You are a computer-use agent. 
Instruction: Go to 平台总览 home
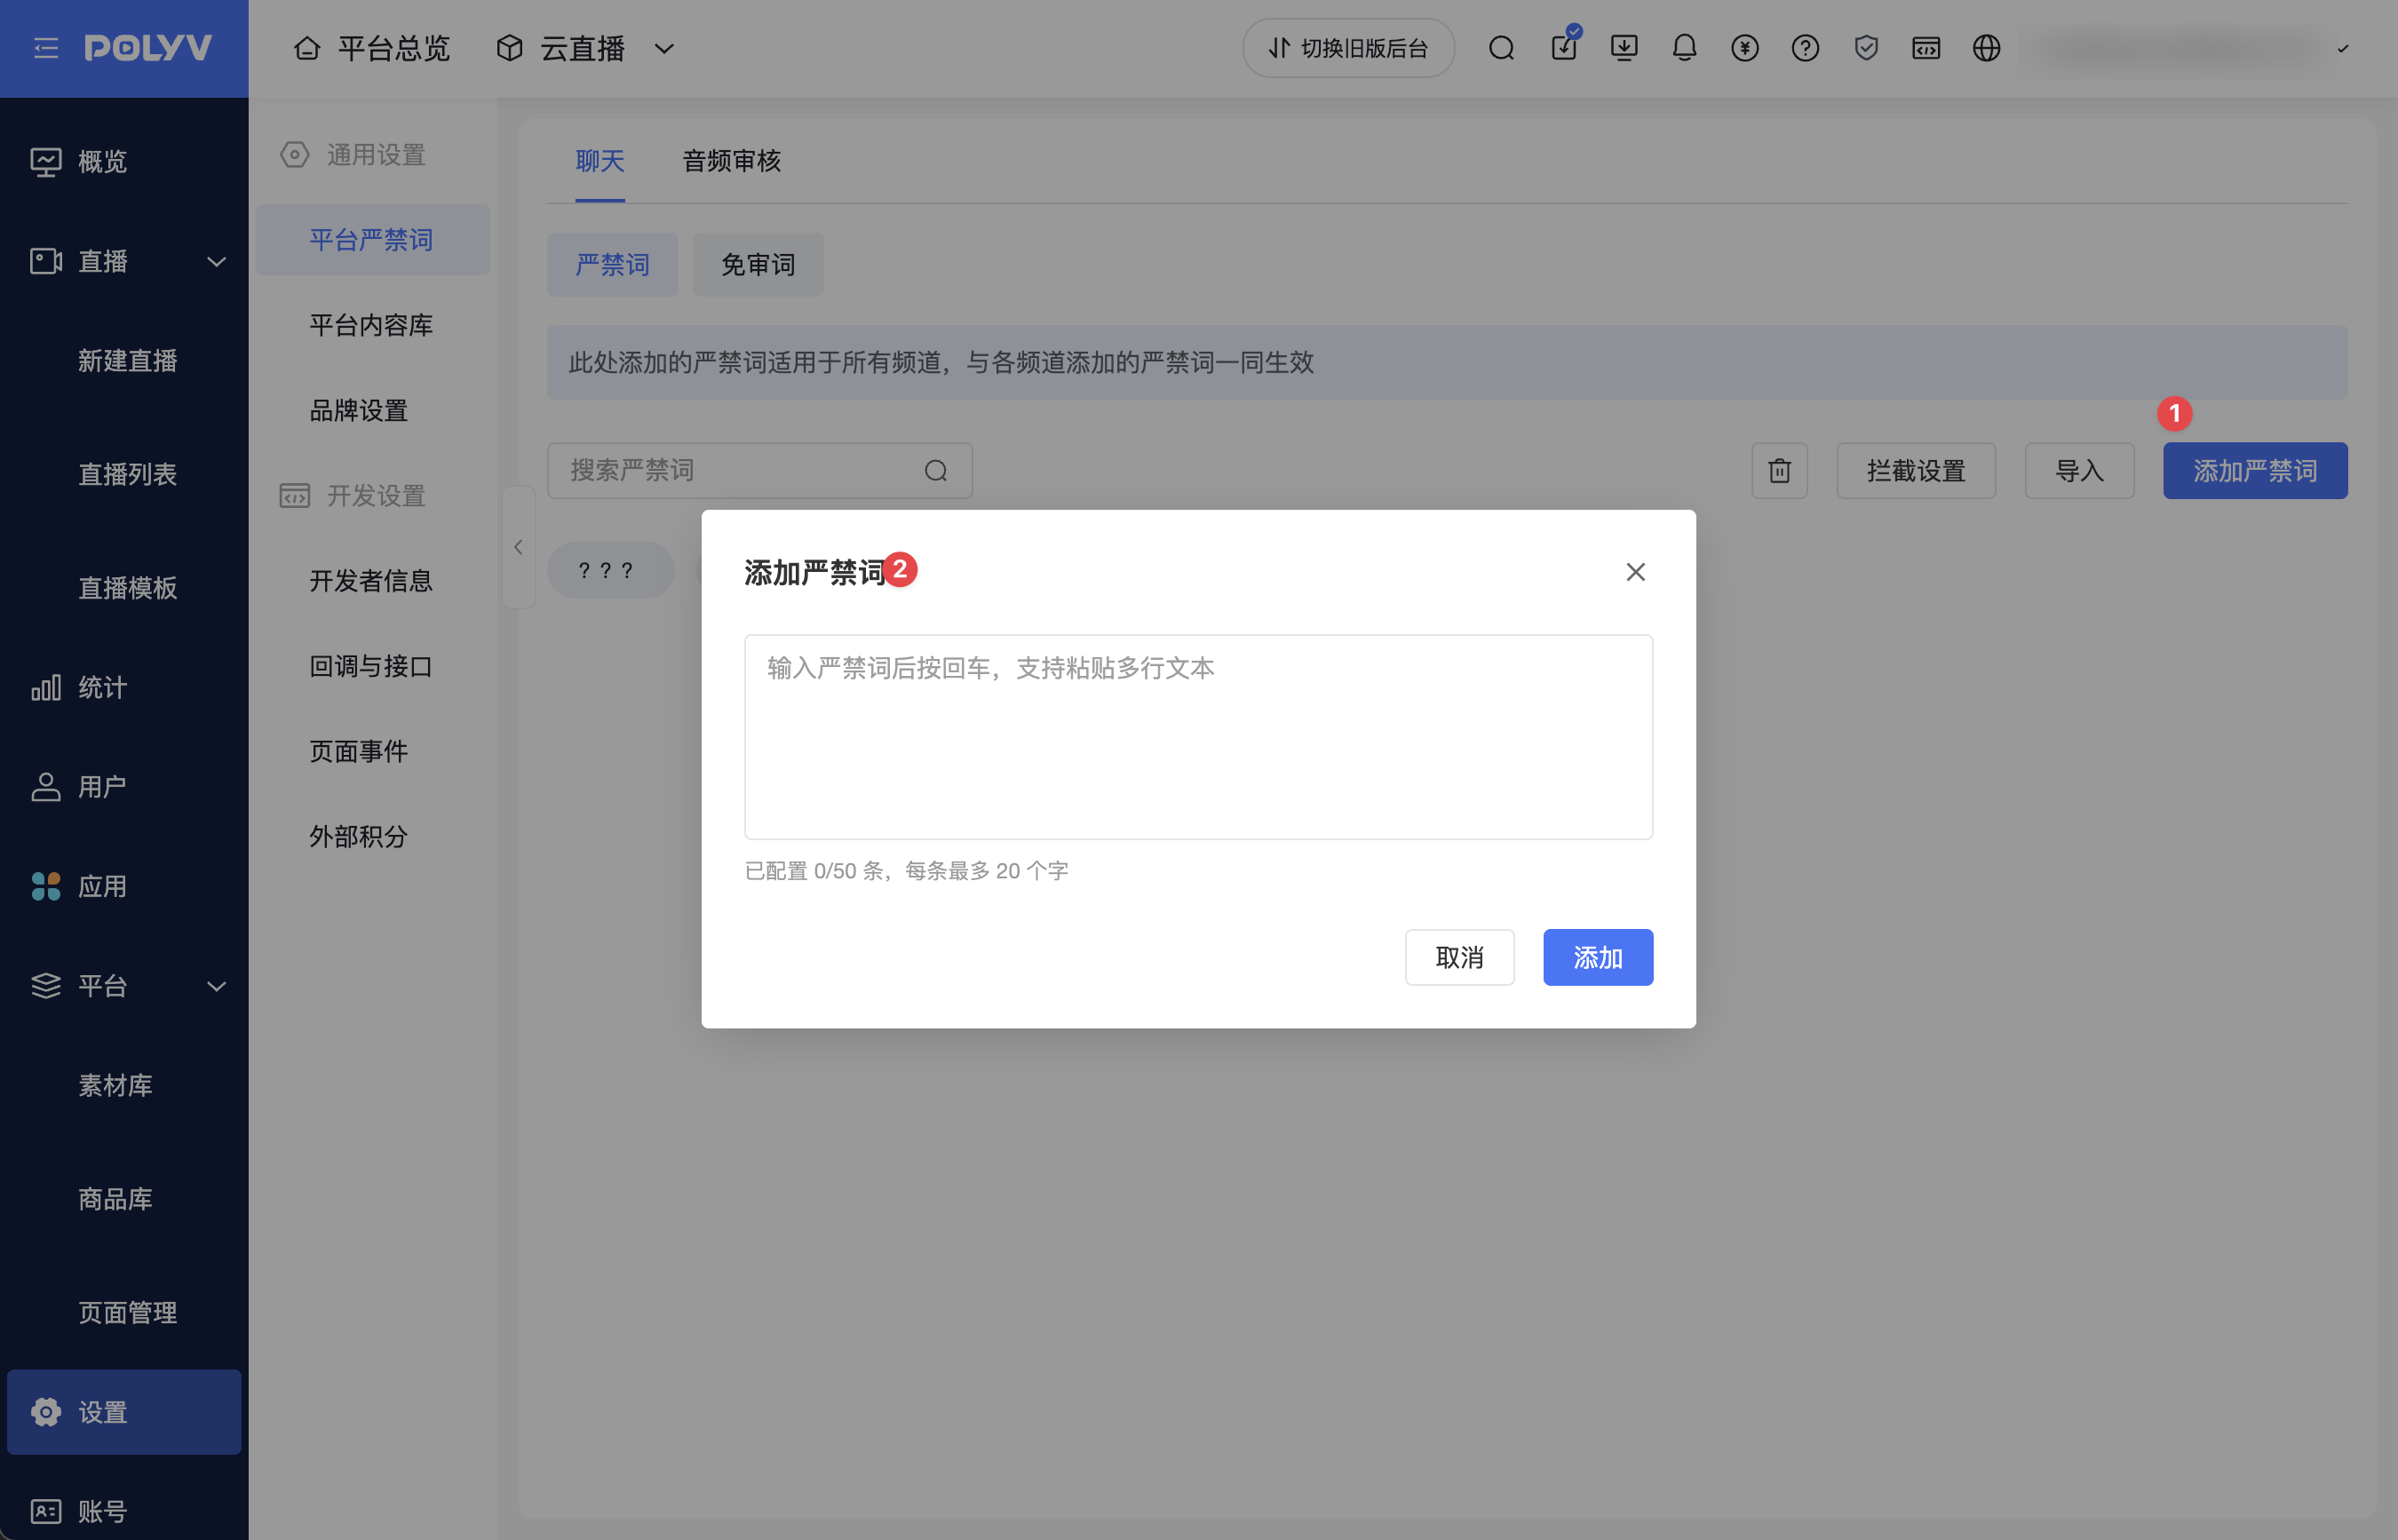(x=371, y=48)
